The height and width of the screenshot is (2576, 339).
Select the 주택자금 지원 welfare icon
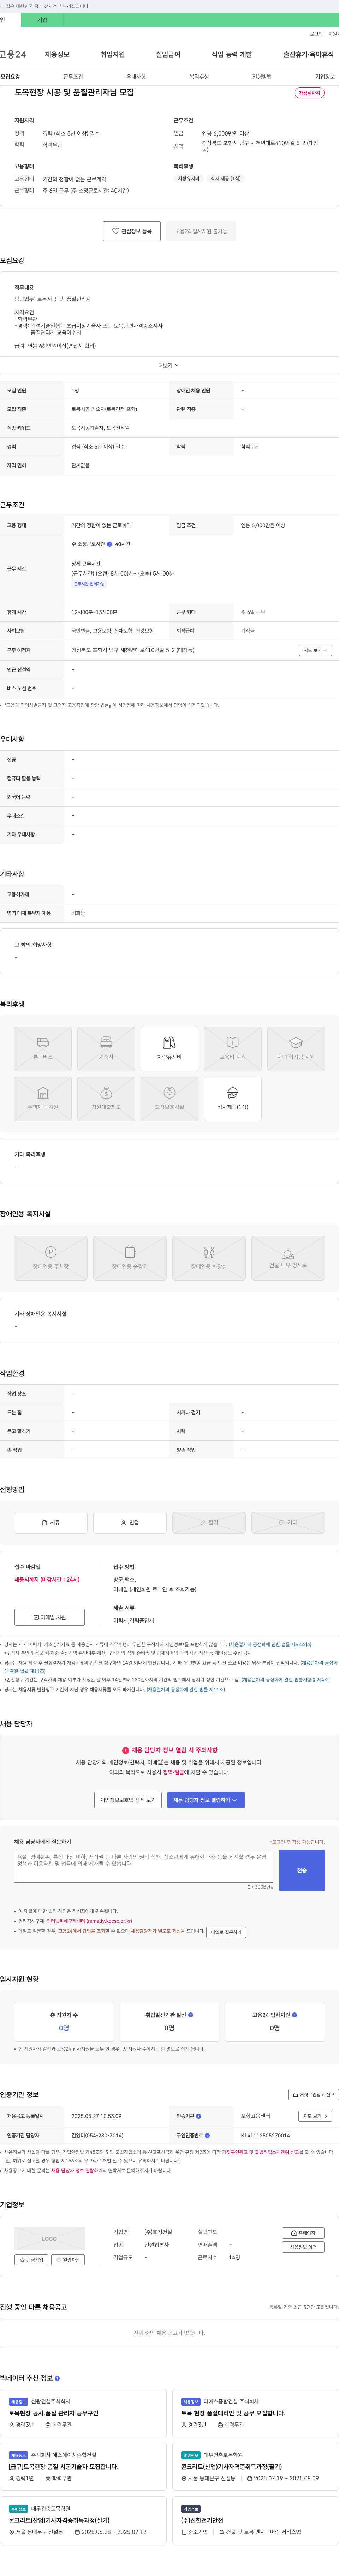point(43,1099)
